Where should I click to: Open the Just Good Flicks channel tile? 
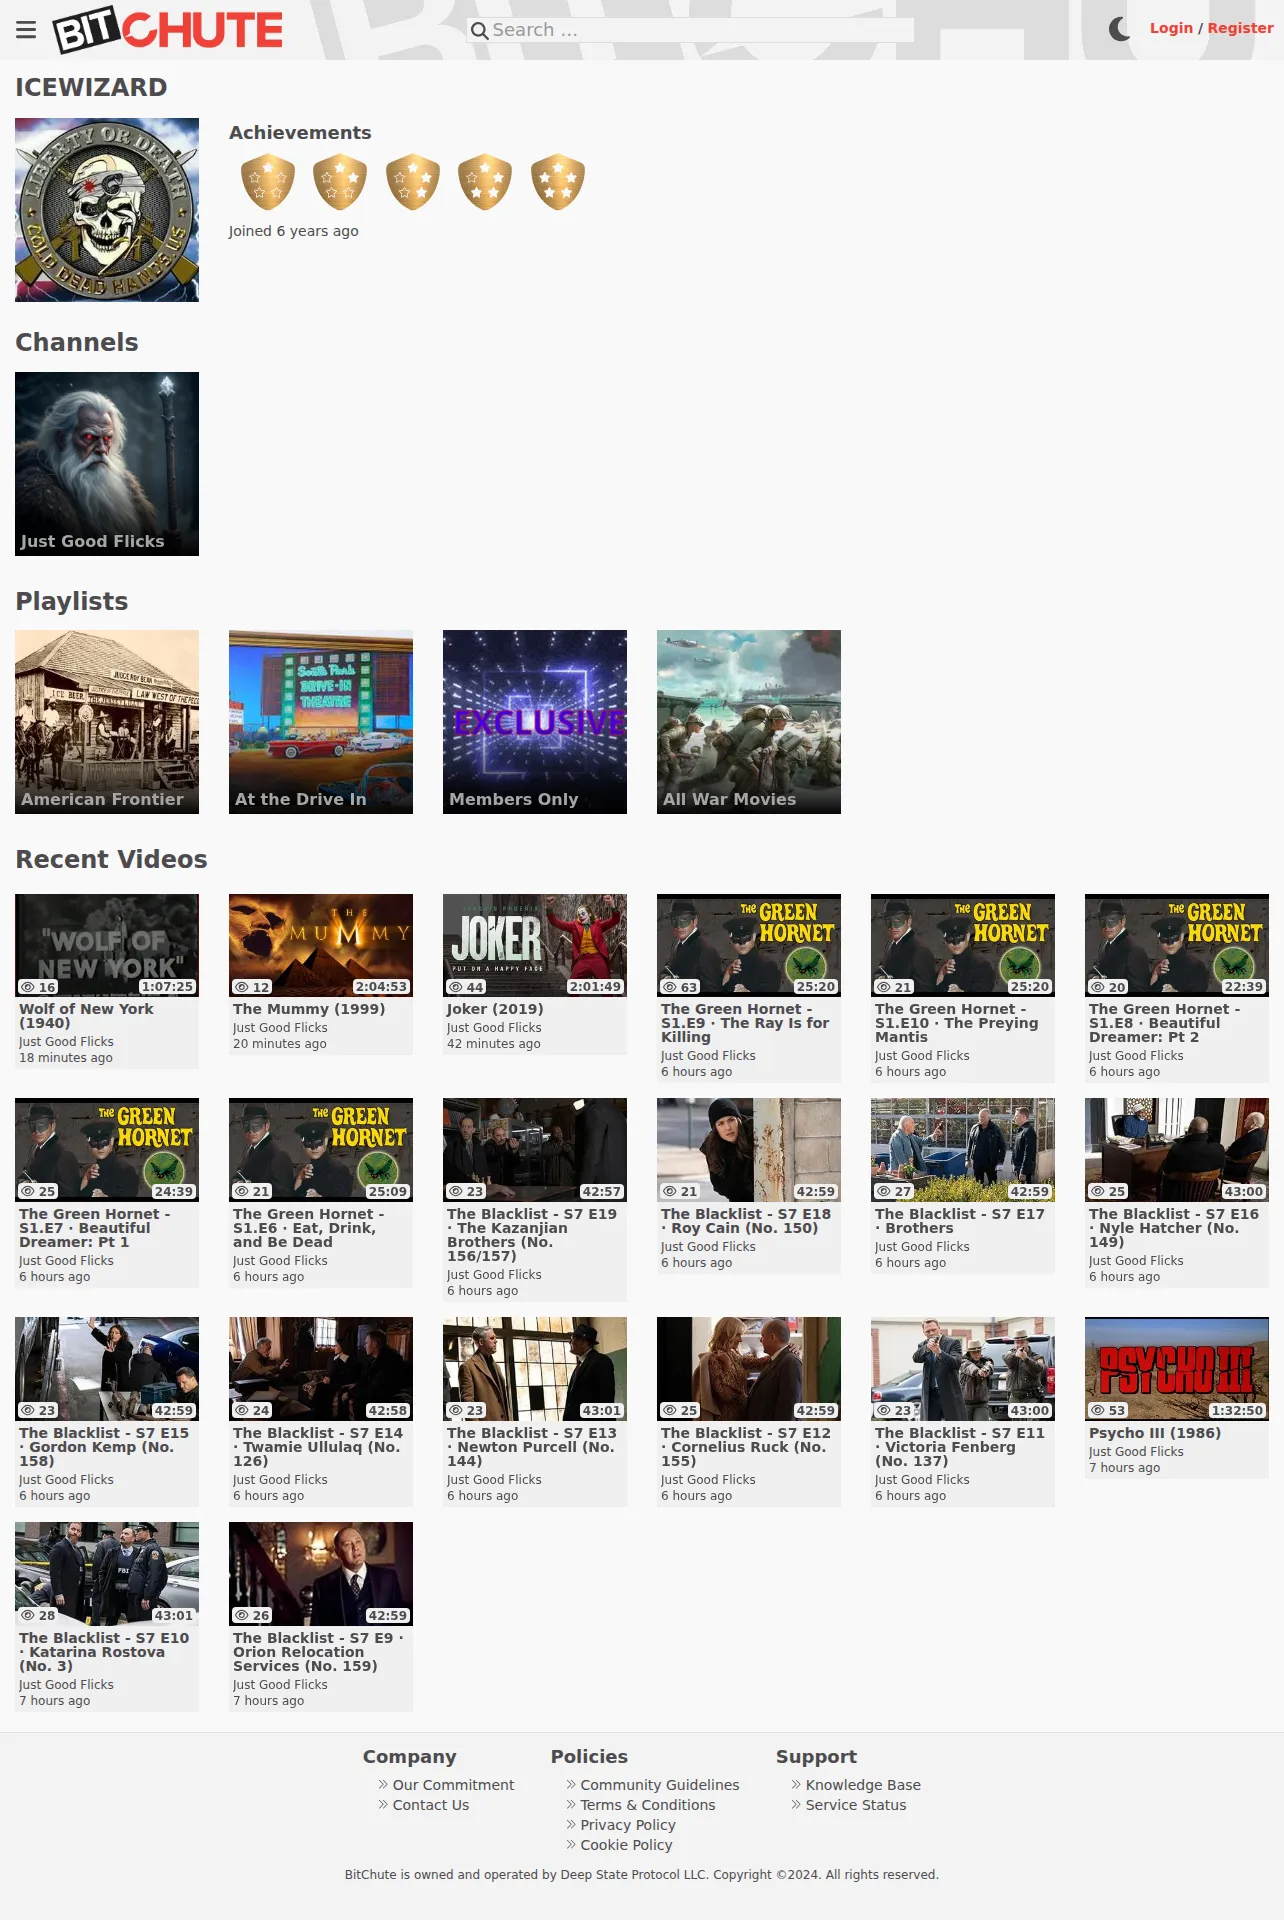(107, 464)
